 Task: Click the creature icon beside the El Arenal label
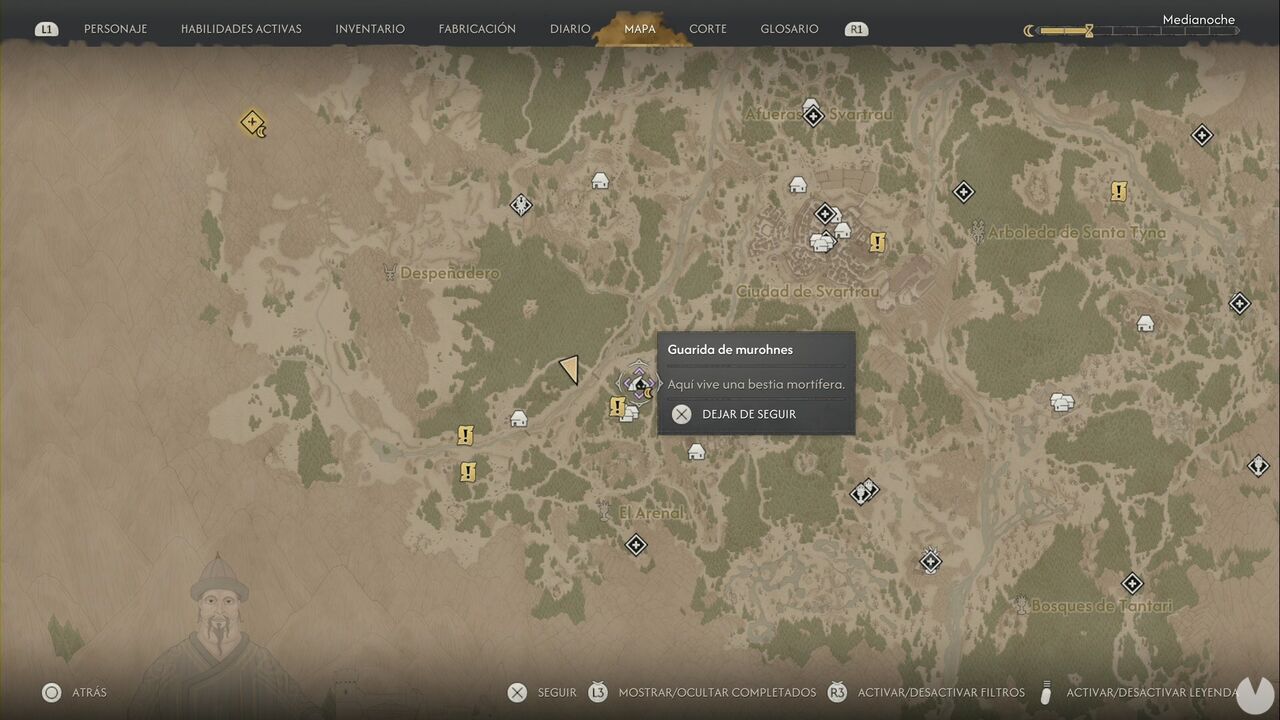pos(604,511)
